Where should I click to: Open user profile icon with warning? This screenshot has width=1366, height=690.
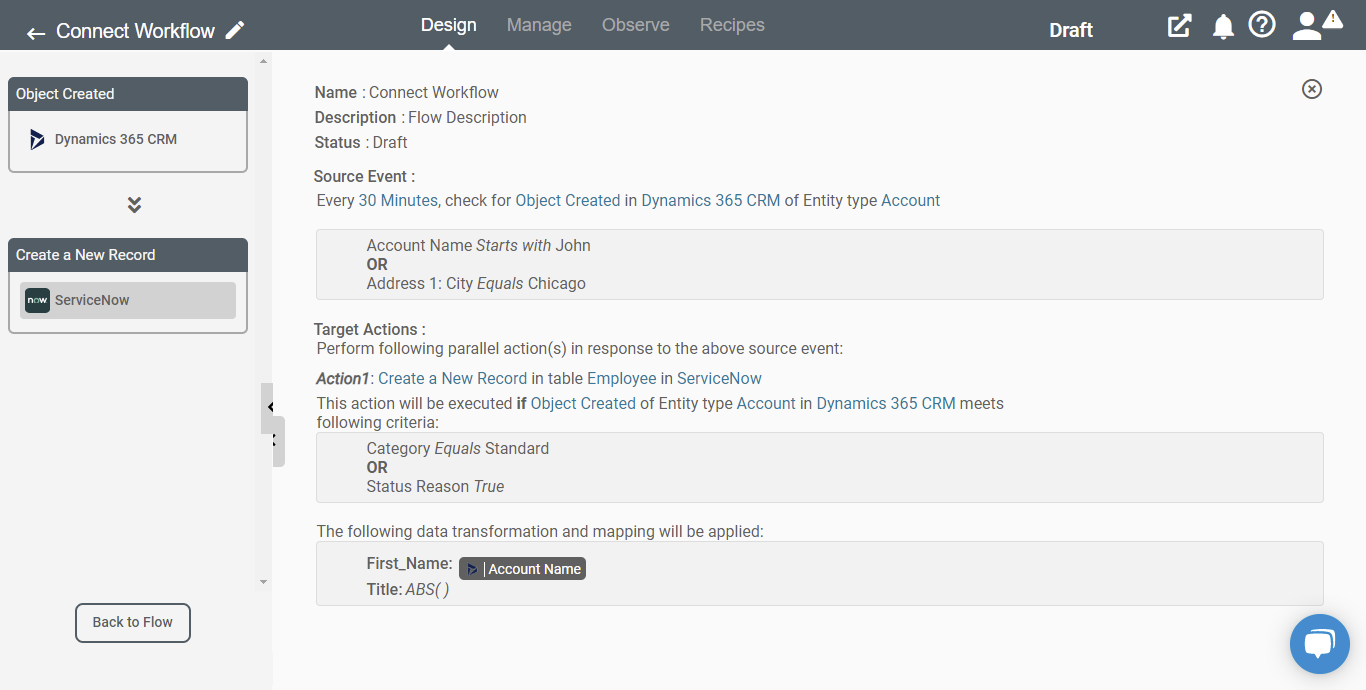(1315, 25)
